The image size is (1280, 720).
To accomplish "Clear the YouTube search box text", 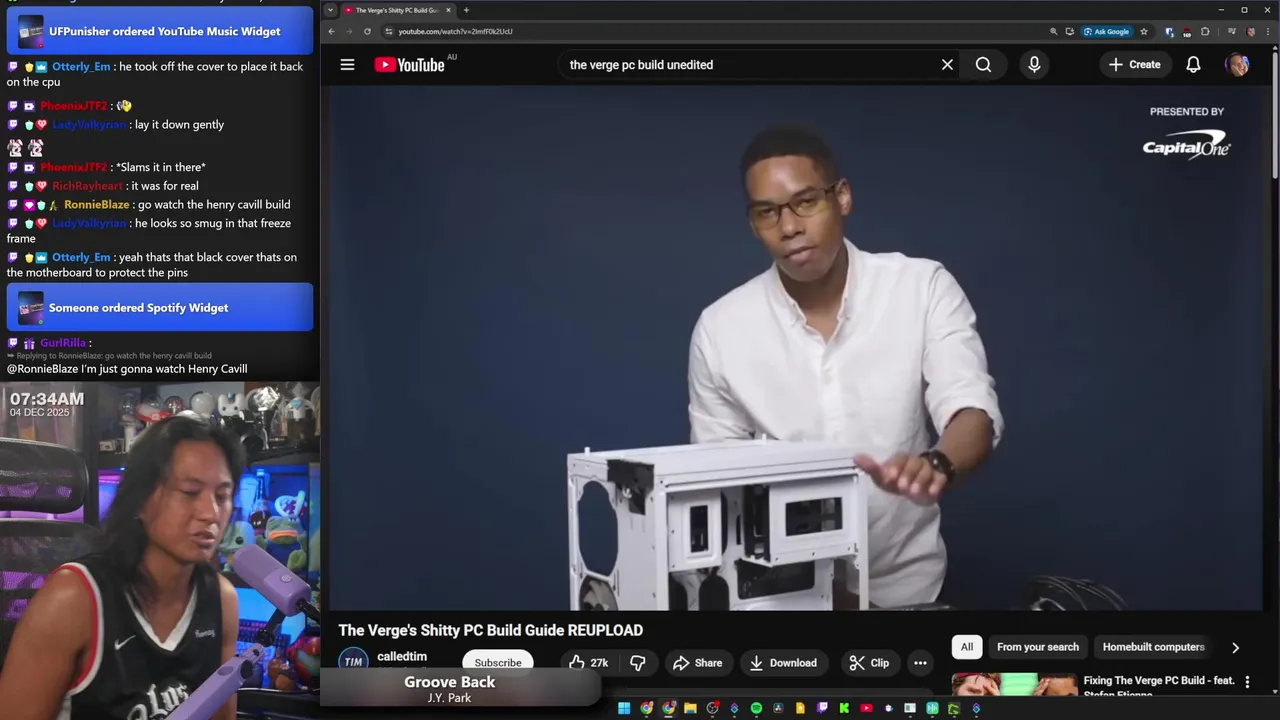I will click(947, 65).
